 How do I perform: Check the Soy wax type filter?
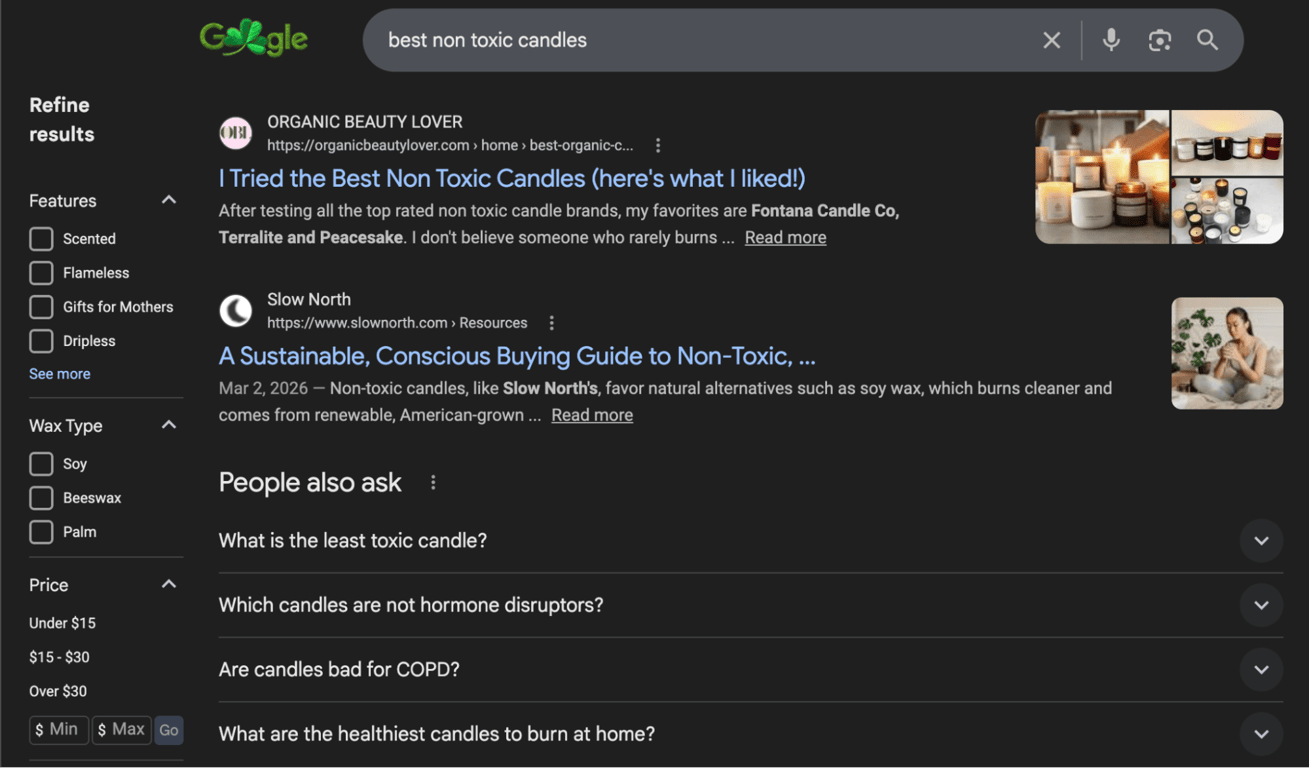click(x=41, y=463)
